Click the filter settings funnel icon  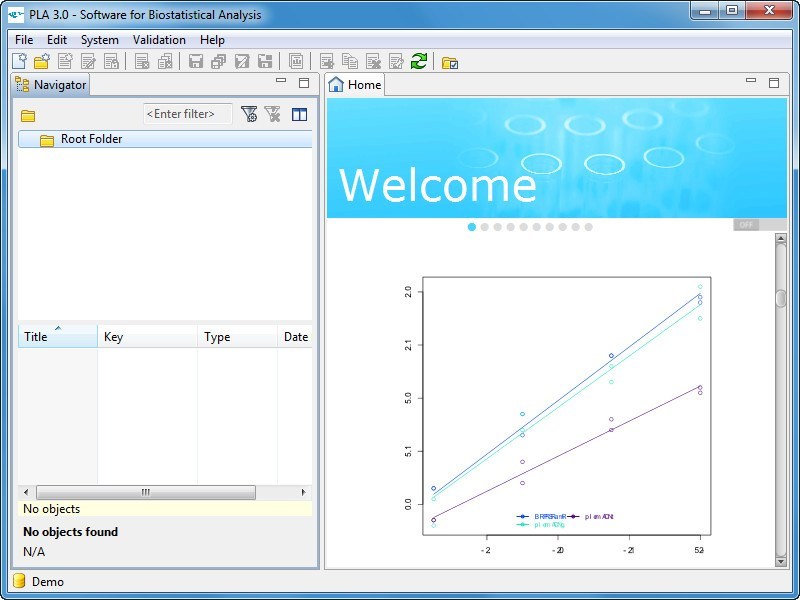[x=249, y=114]
